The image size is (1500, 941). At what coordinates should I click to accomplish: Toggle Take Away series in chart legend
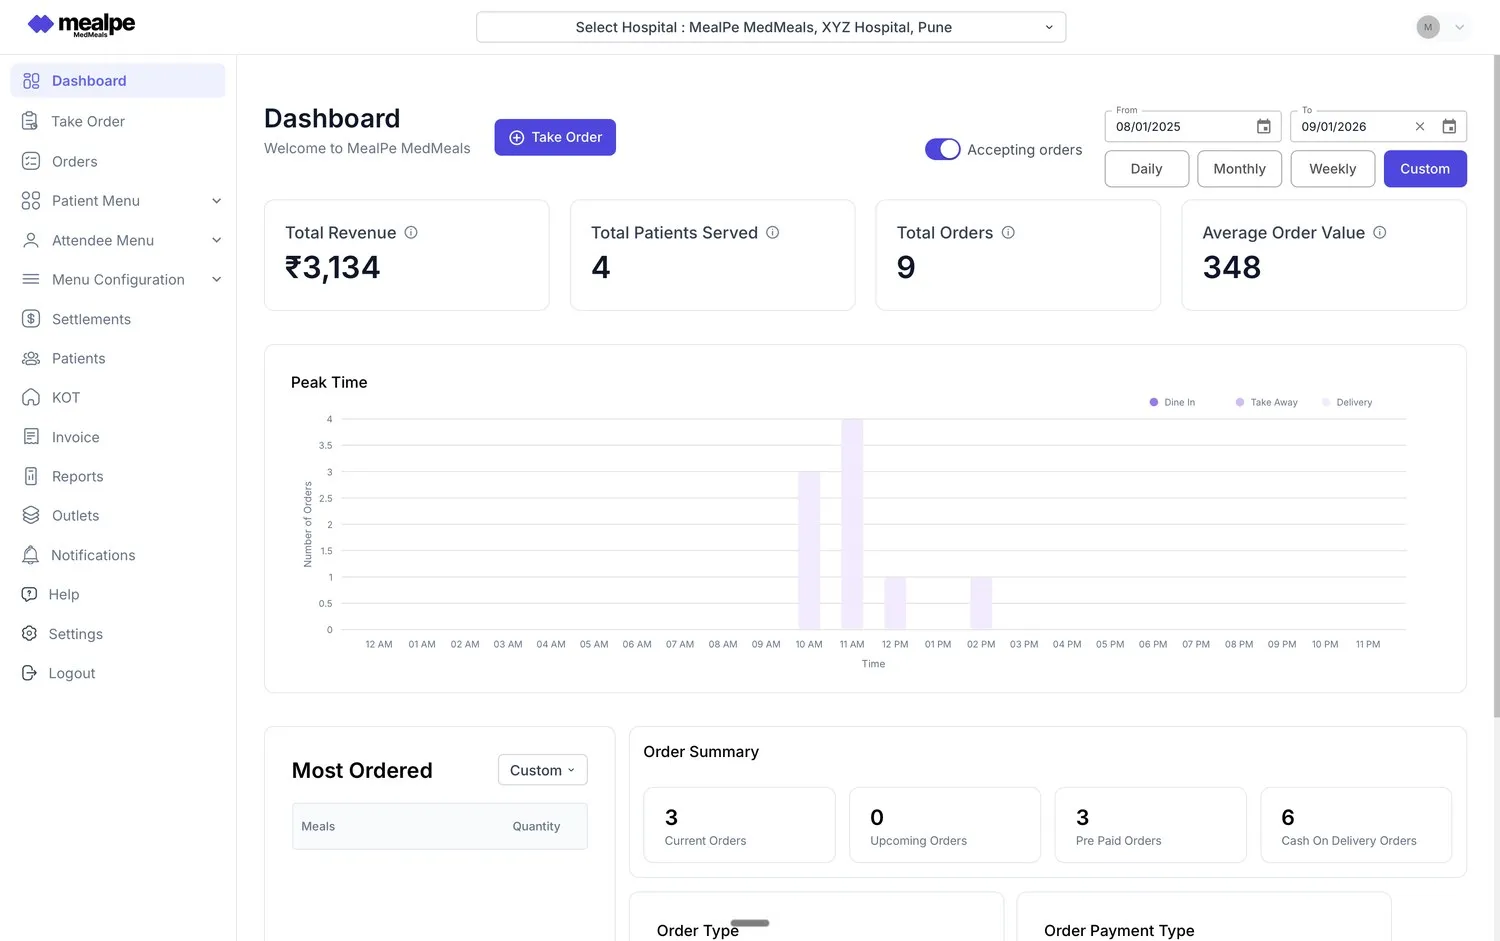(x=1266, y=402)
